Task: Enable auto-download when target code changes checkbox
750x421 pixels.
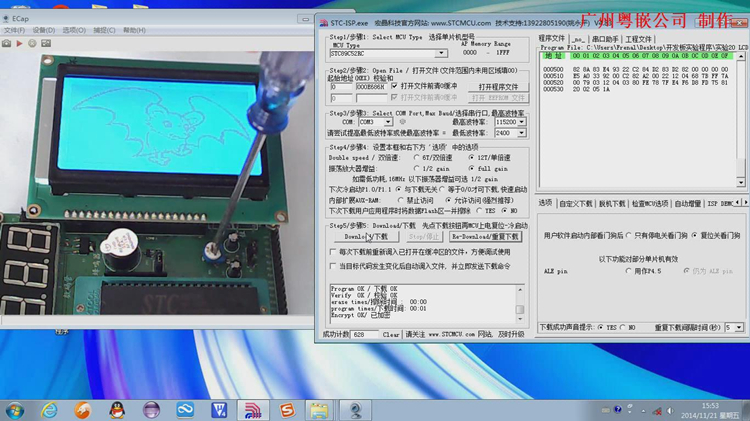Action: [333, 266]
